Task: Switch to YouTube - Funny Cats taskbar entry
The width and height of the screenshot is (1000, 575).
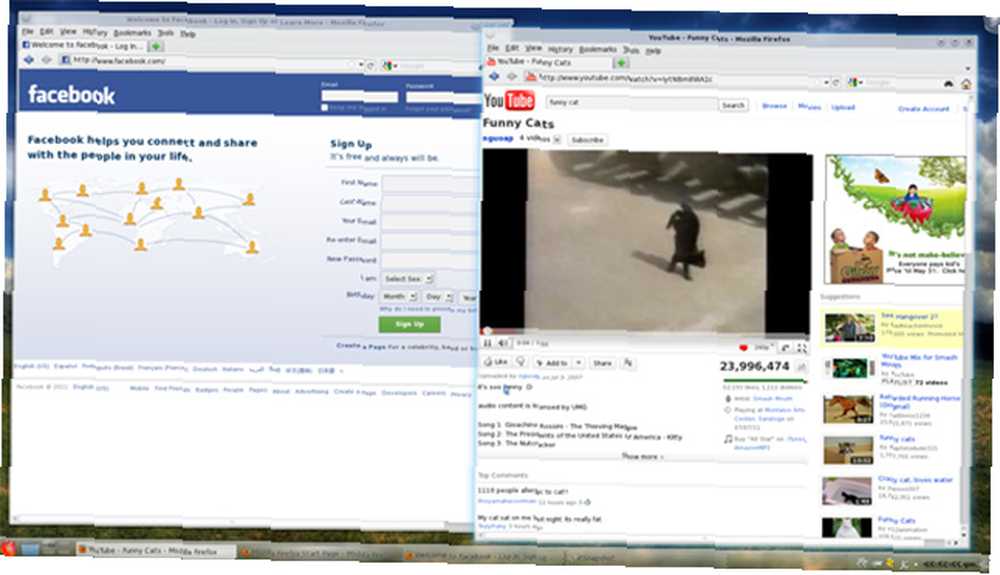Action: click(154, 550)
